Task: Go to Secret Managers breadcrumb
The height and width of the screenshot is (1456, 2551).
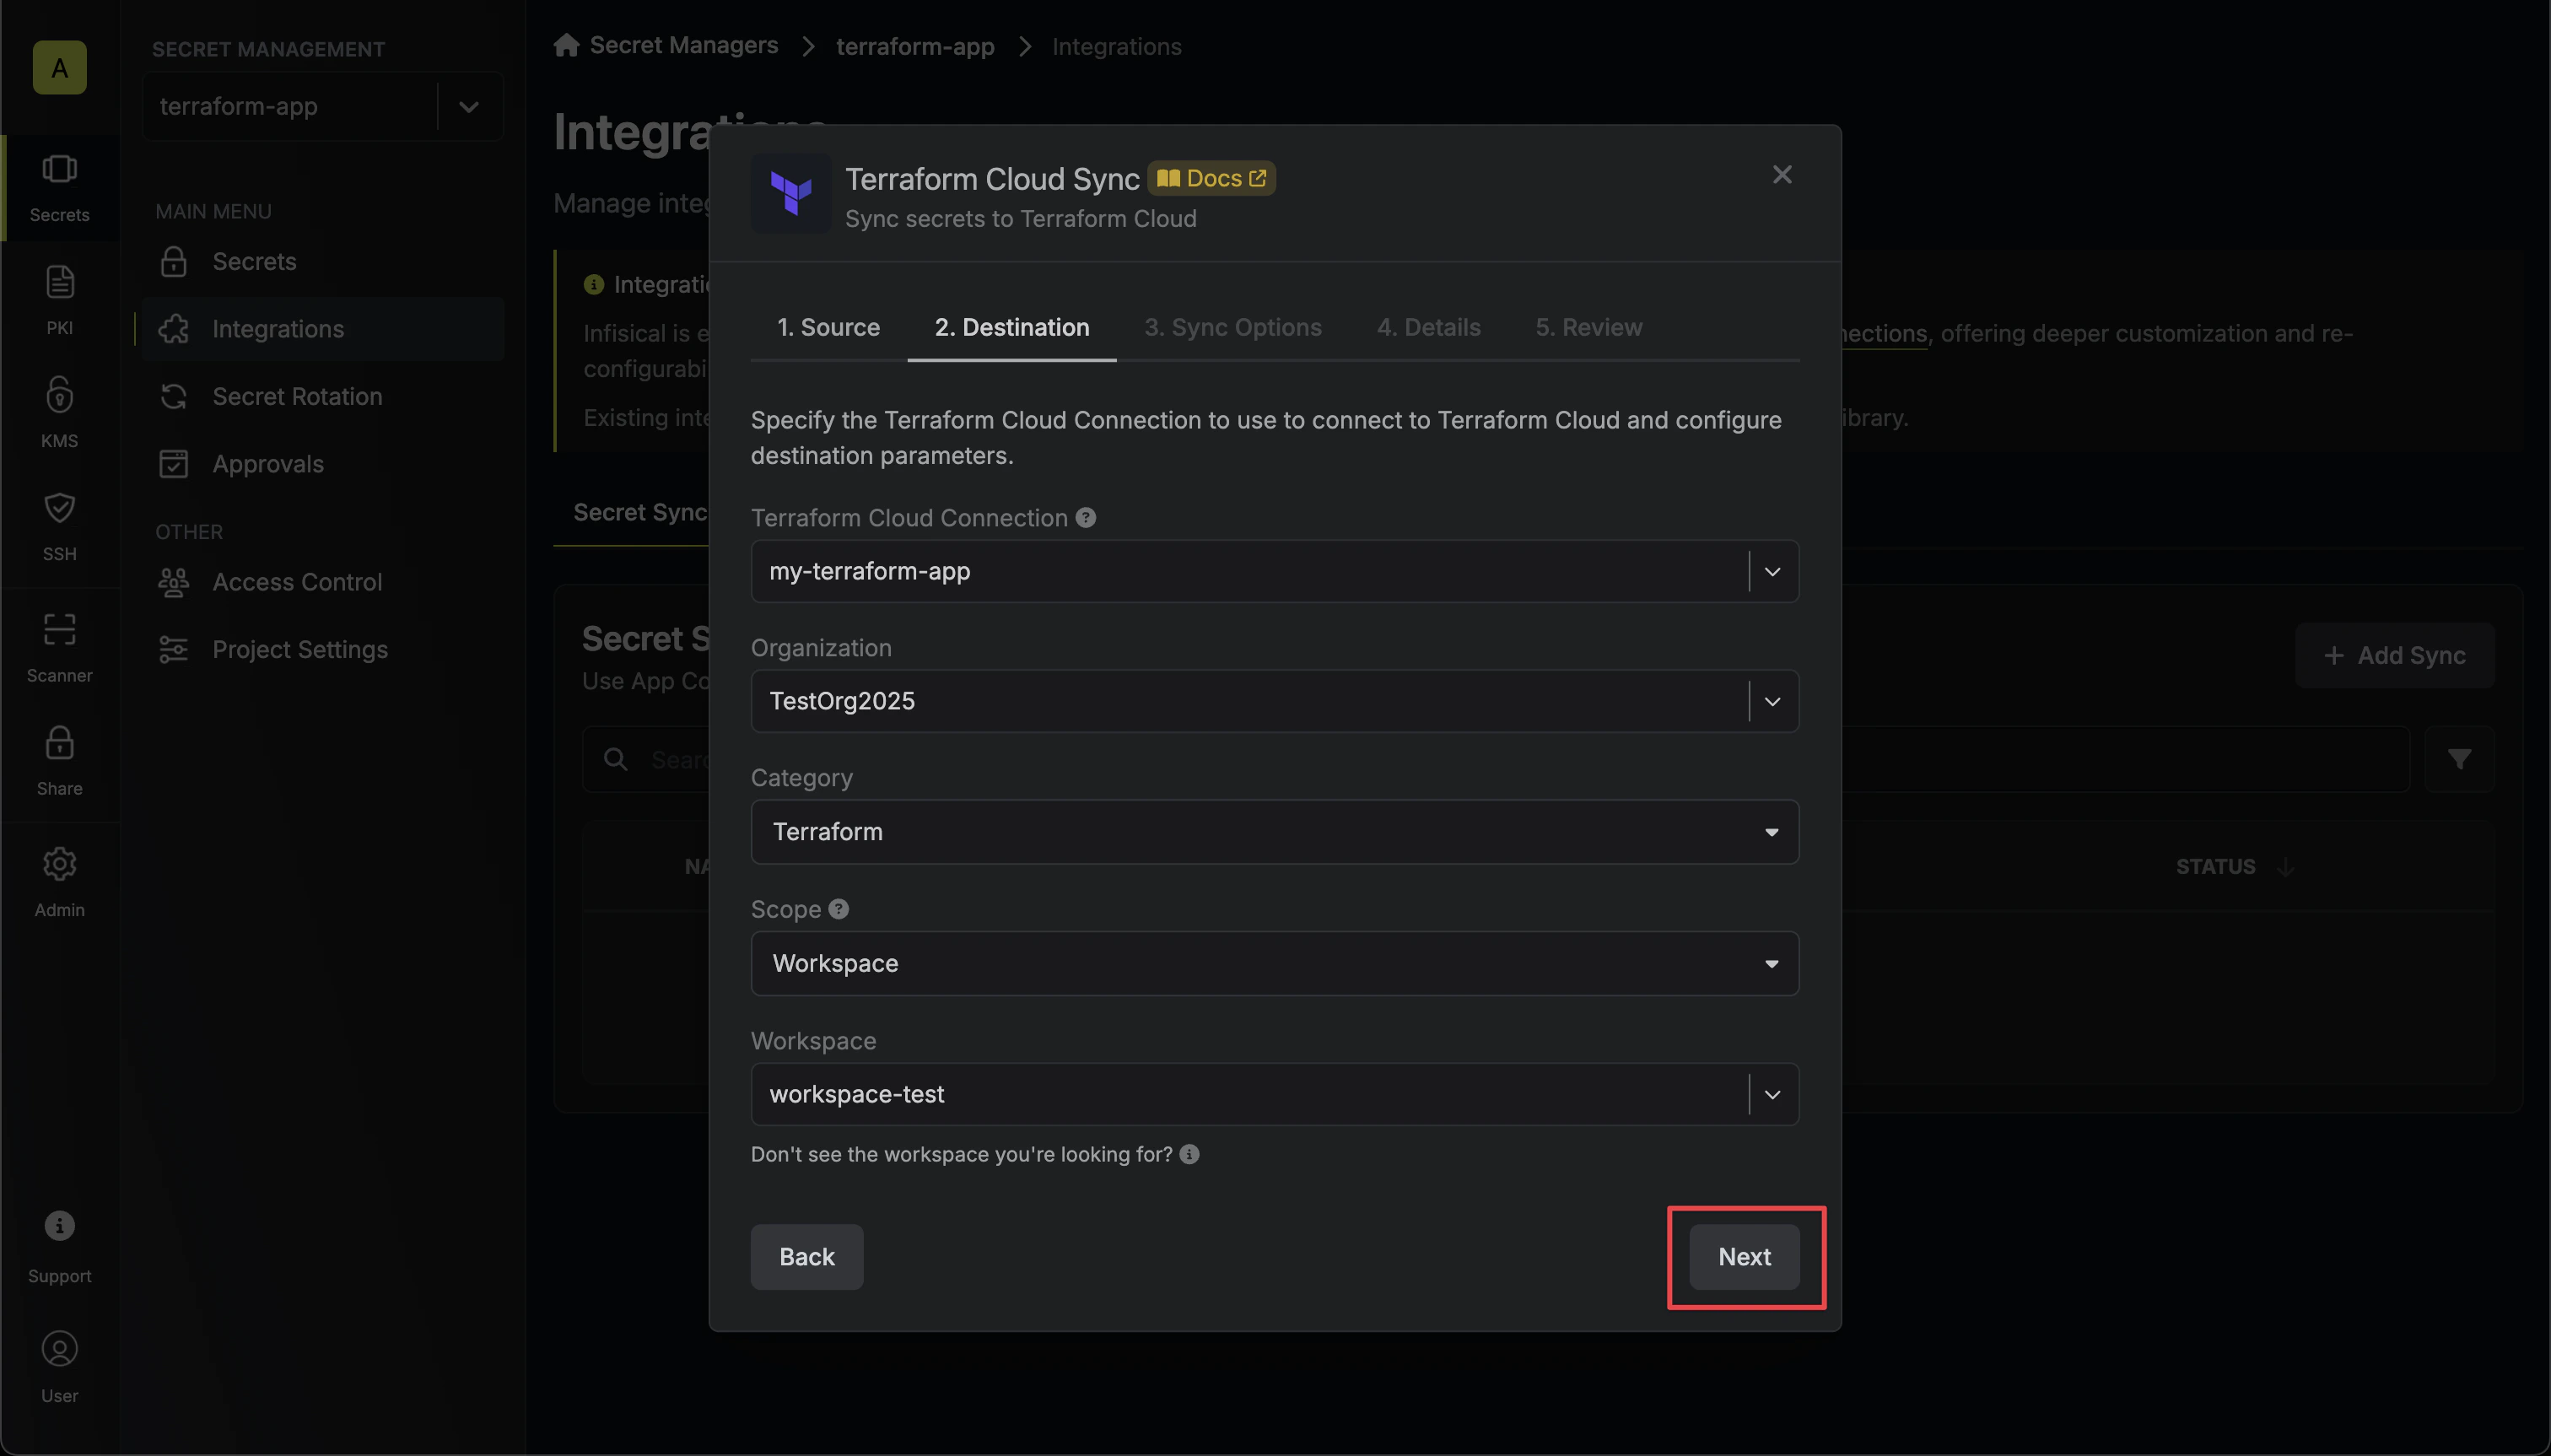Action: coord(683,45)
